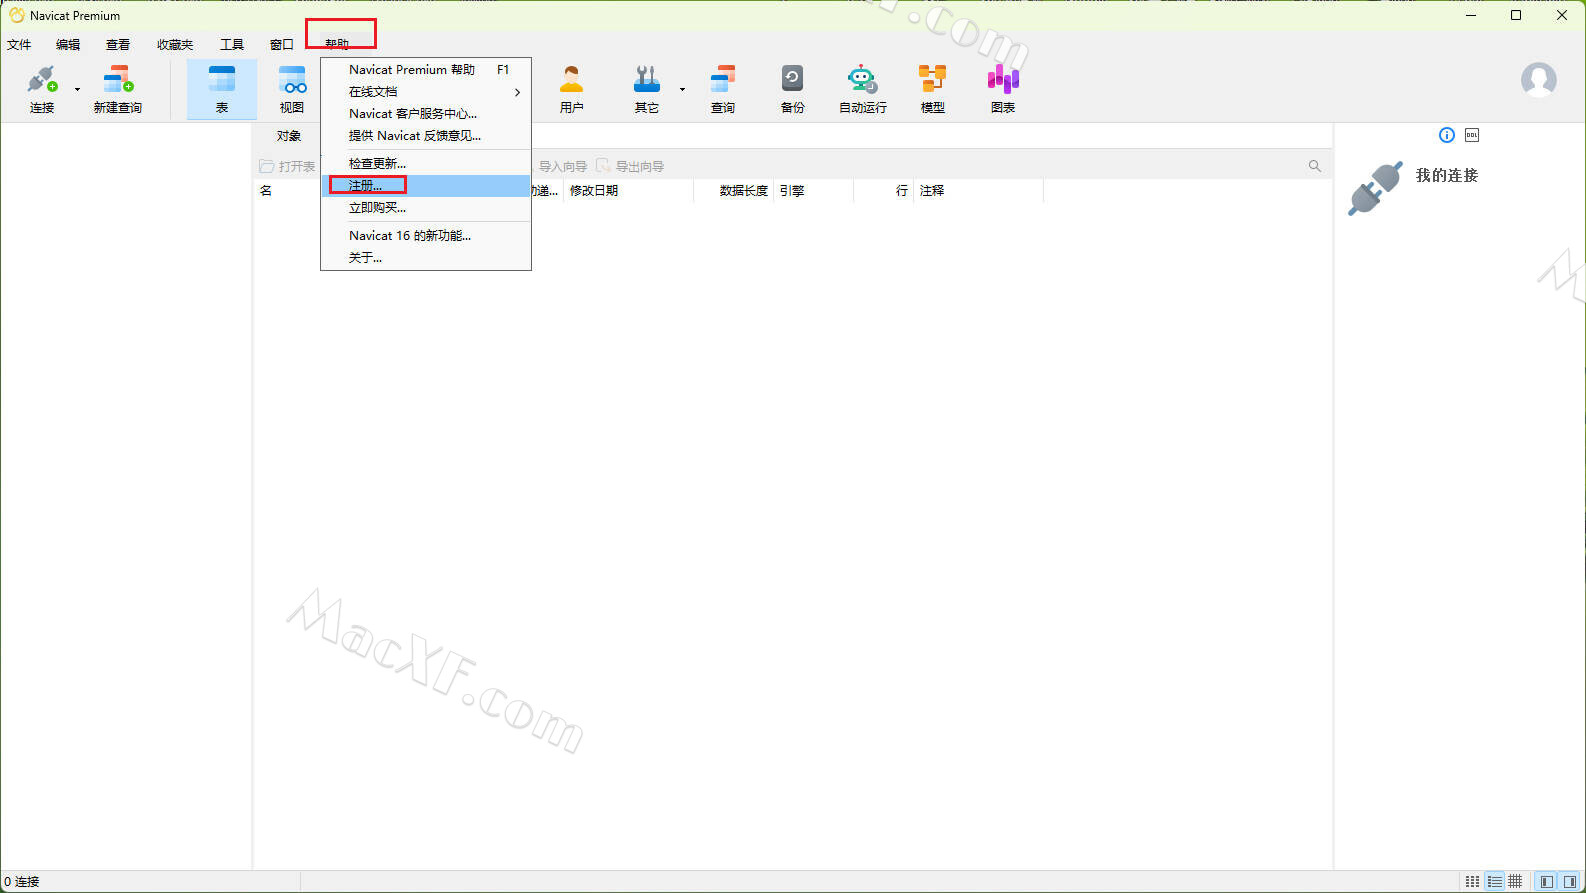The width and height of the screenshot is (1586, 893).
Task: Switch to icon grid view in status bar
Action: point(1472,881)
